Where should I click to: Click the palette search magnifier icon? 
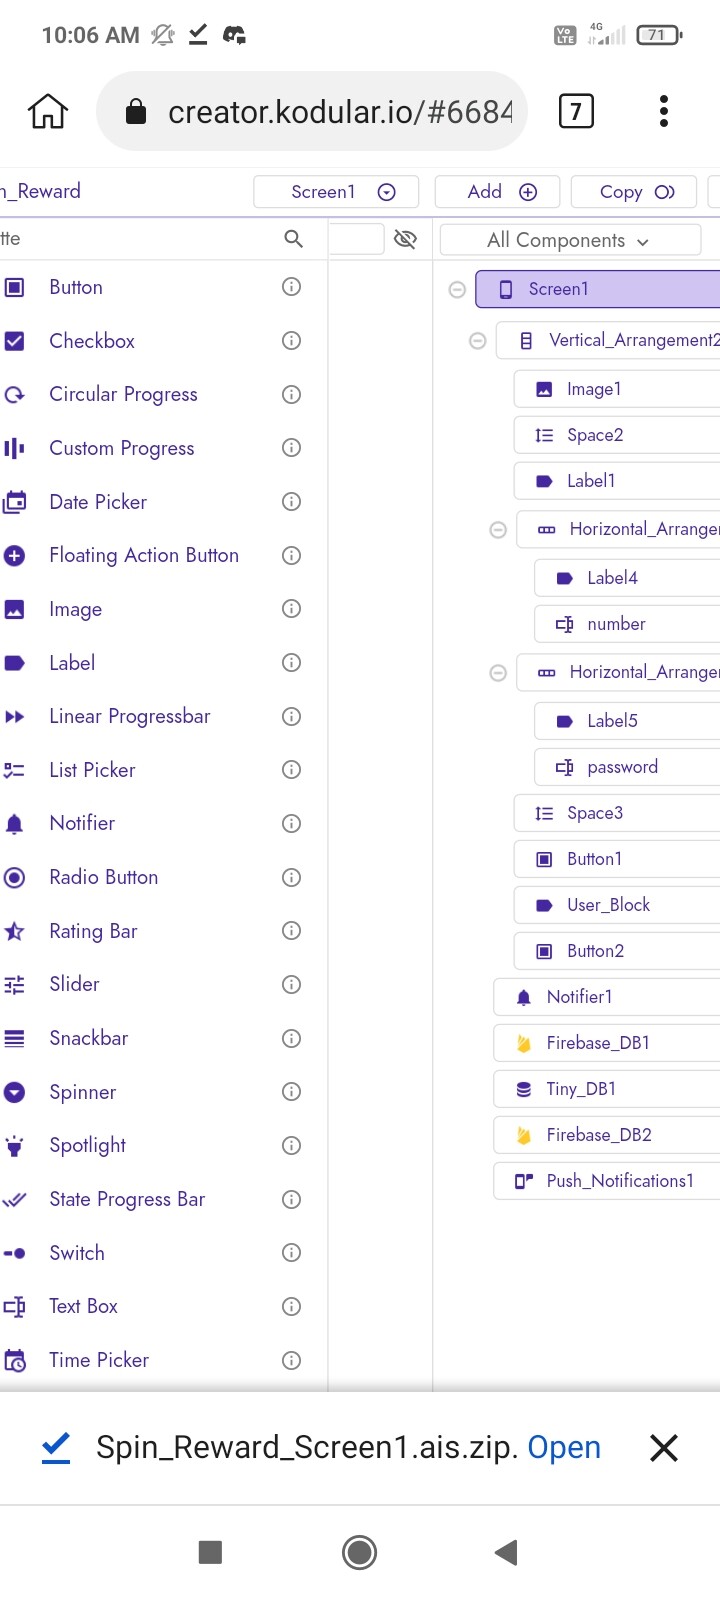tap(293, 238)
